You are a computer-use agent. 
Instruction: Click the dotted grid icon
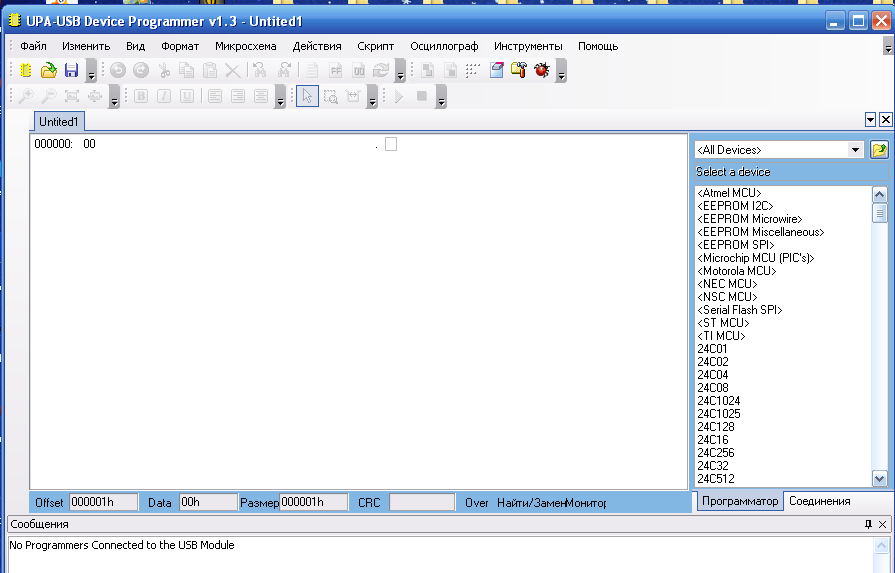pos(473,70)
